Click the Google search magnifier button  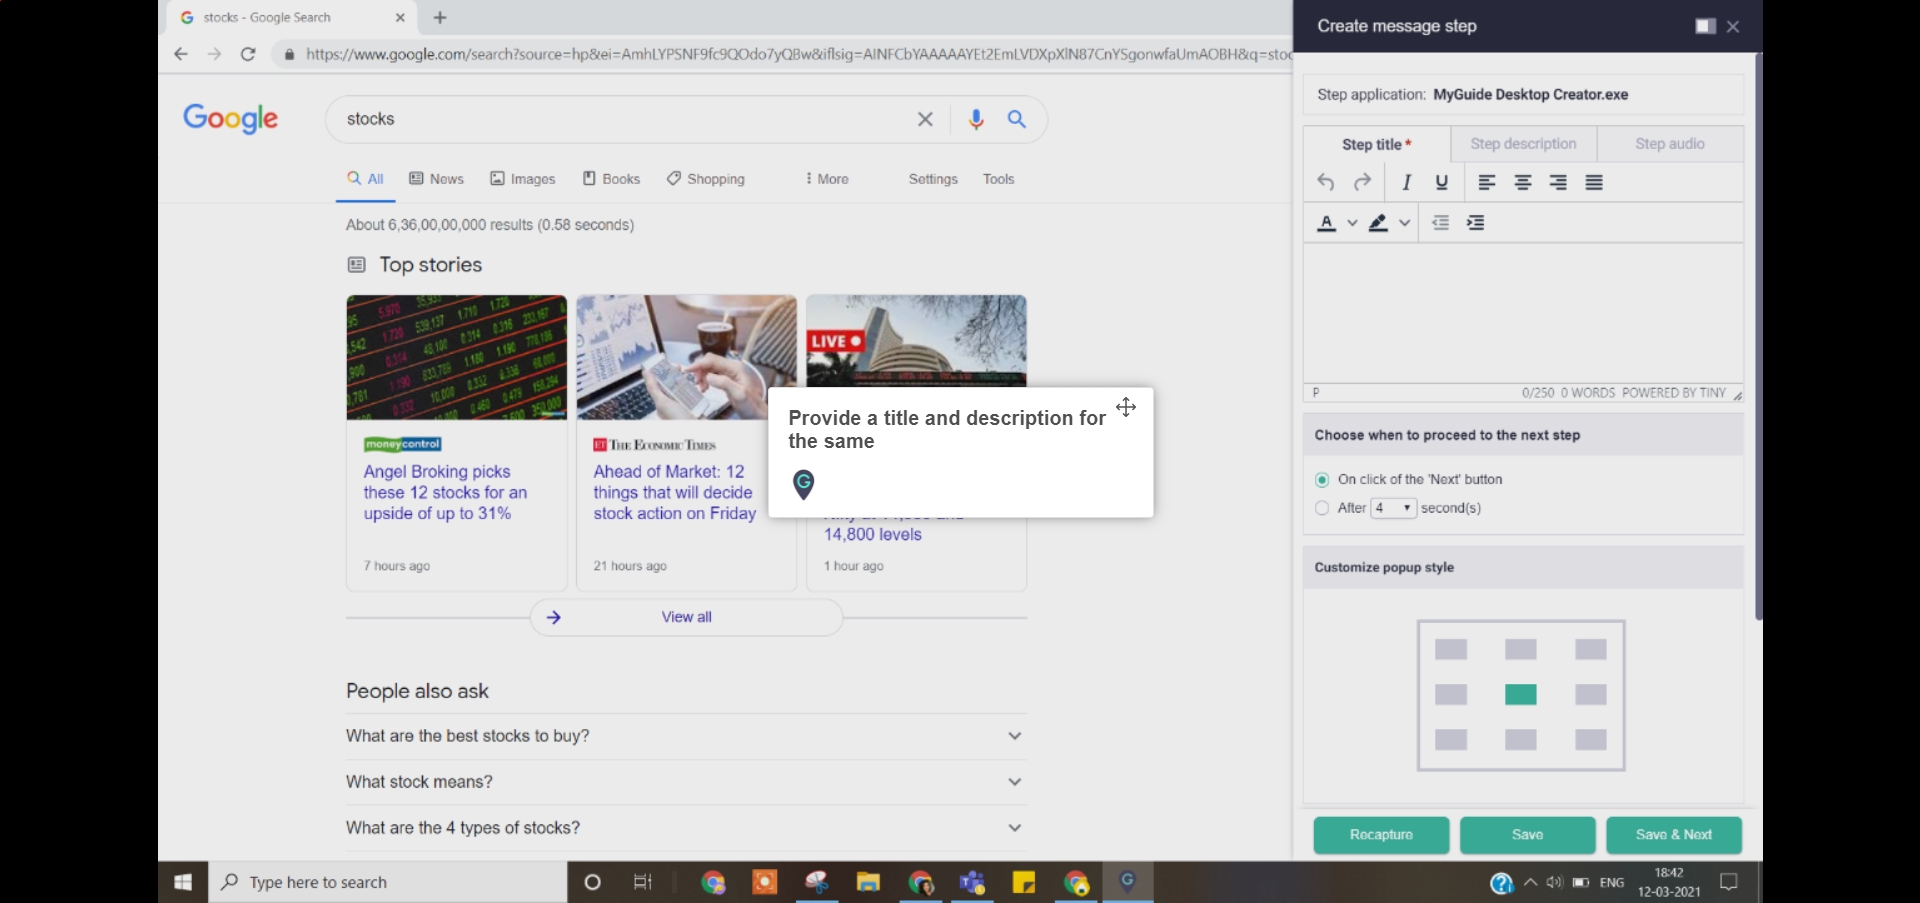pyautogui.click(x=1017, y=119)
